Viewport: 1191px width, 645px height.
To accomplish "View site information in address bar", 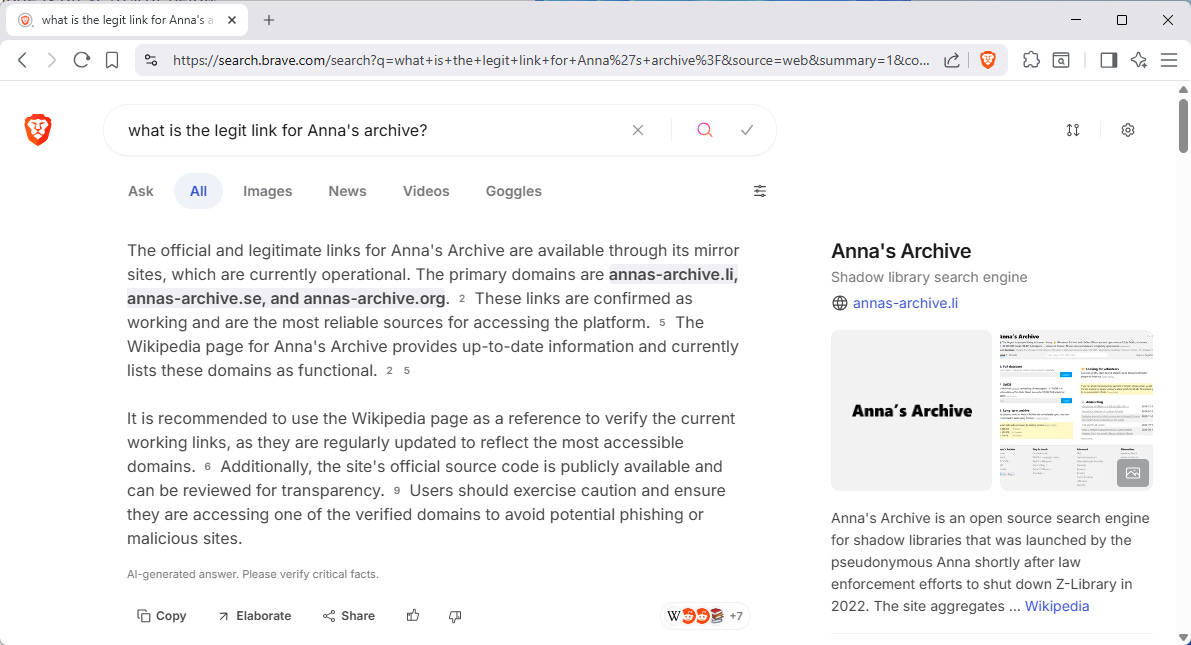I will (151, 60).
